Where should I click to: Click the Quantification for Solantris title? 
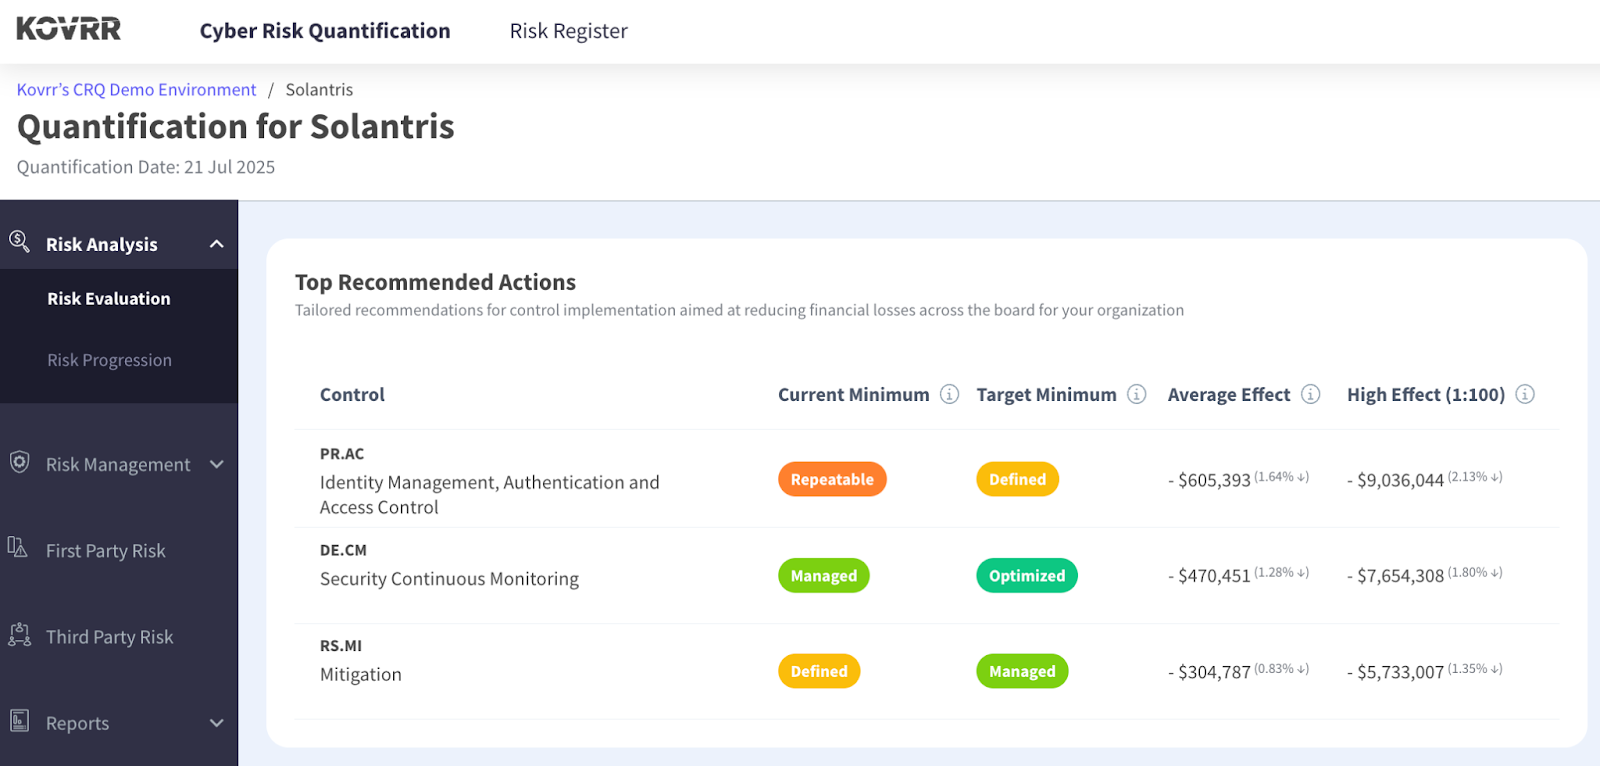pos(236,127)
